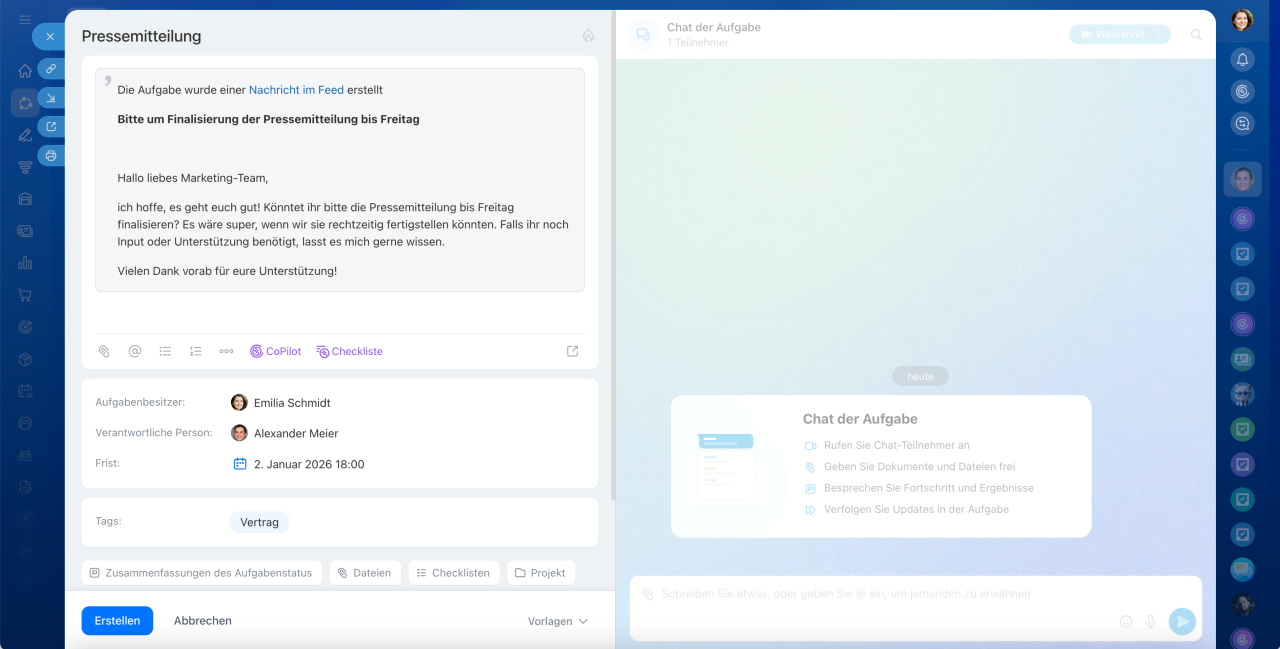Edit the task title Pressemitteilung

click(x=141, y=36)
